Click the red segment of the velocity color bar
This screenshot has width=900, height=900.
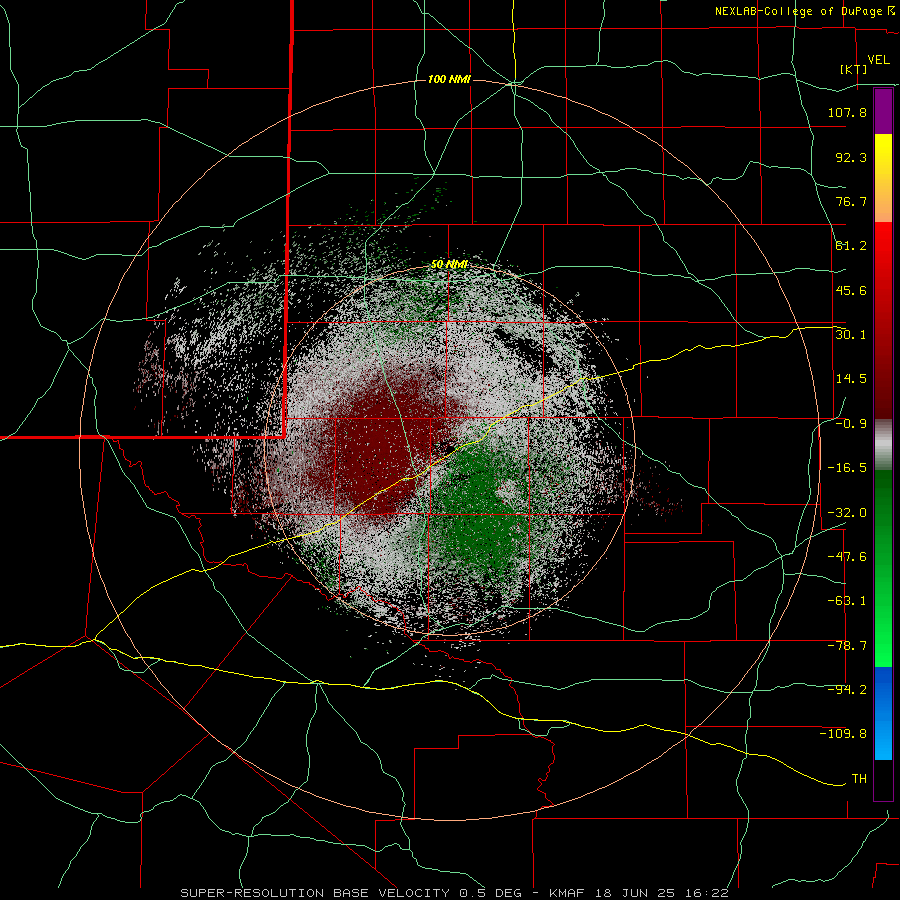[883, 320]
